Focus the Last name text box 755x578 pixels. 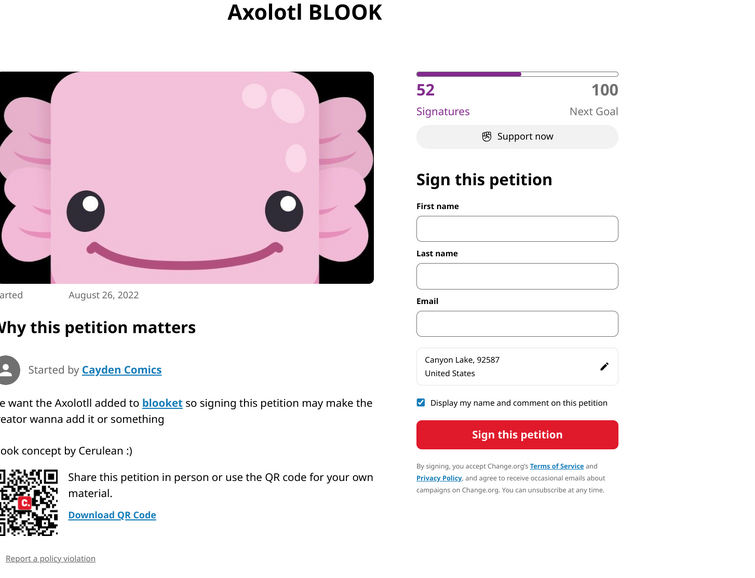tap(517, 276)
